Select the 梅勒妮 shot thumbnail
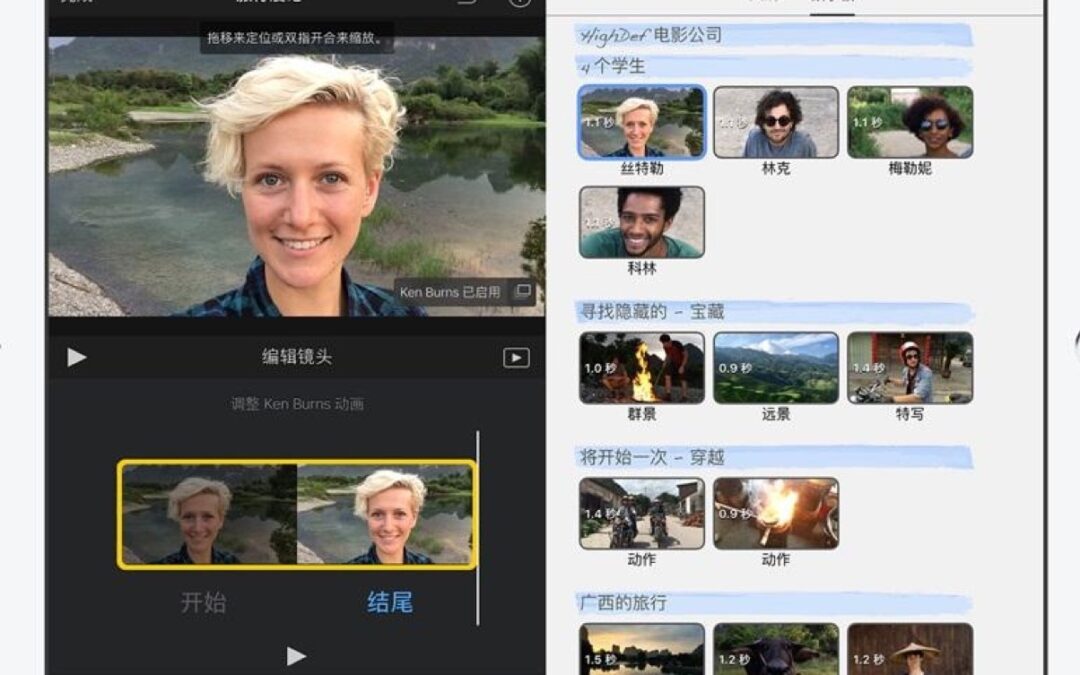Screen dimensions: 1080x675 pyautogui.click(x=910, y=123)
